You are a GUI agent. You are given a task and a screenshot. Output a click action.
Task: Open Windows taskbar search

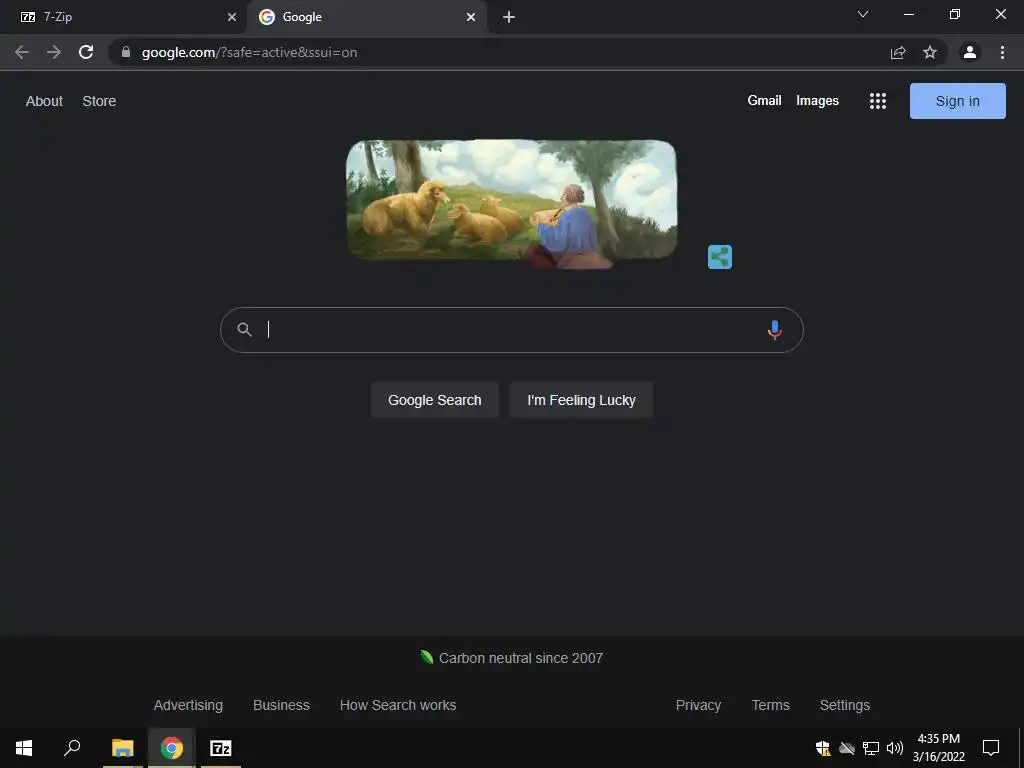72,748
